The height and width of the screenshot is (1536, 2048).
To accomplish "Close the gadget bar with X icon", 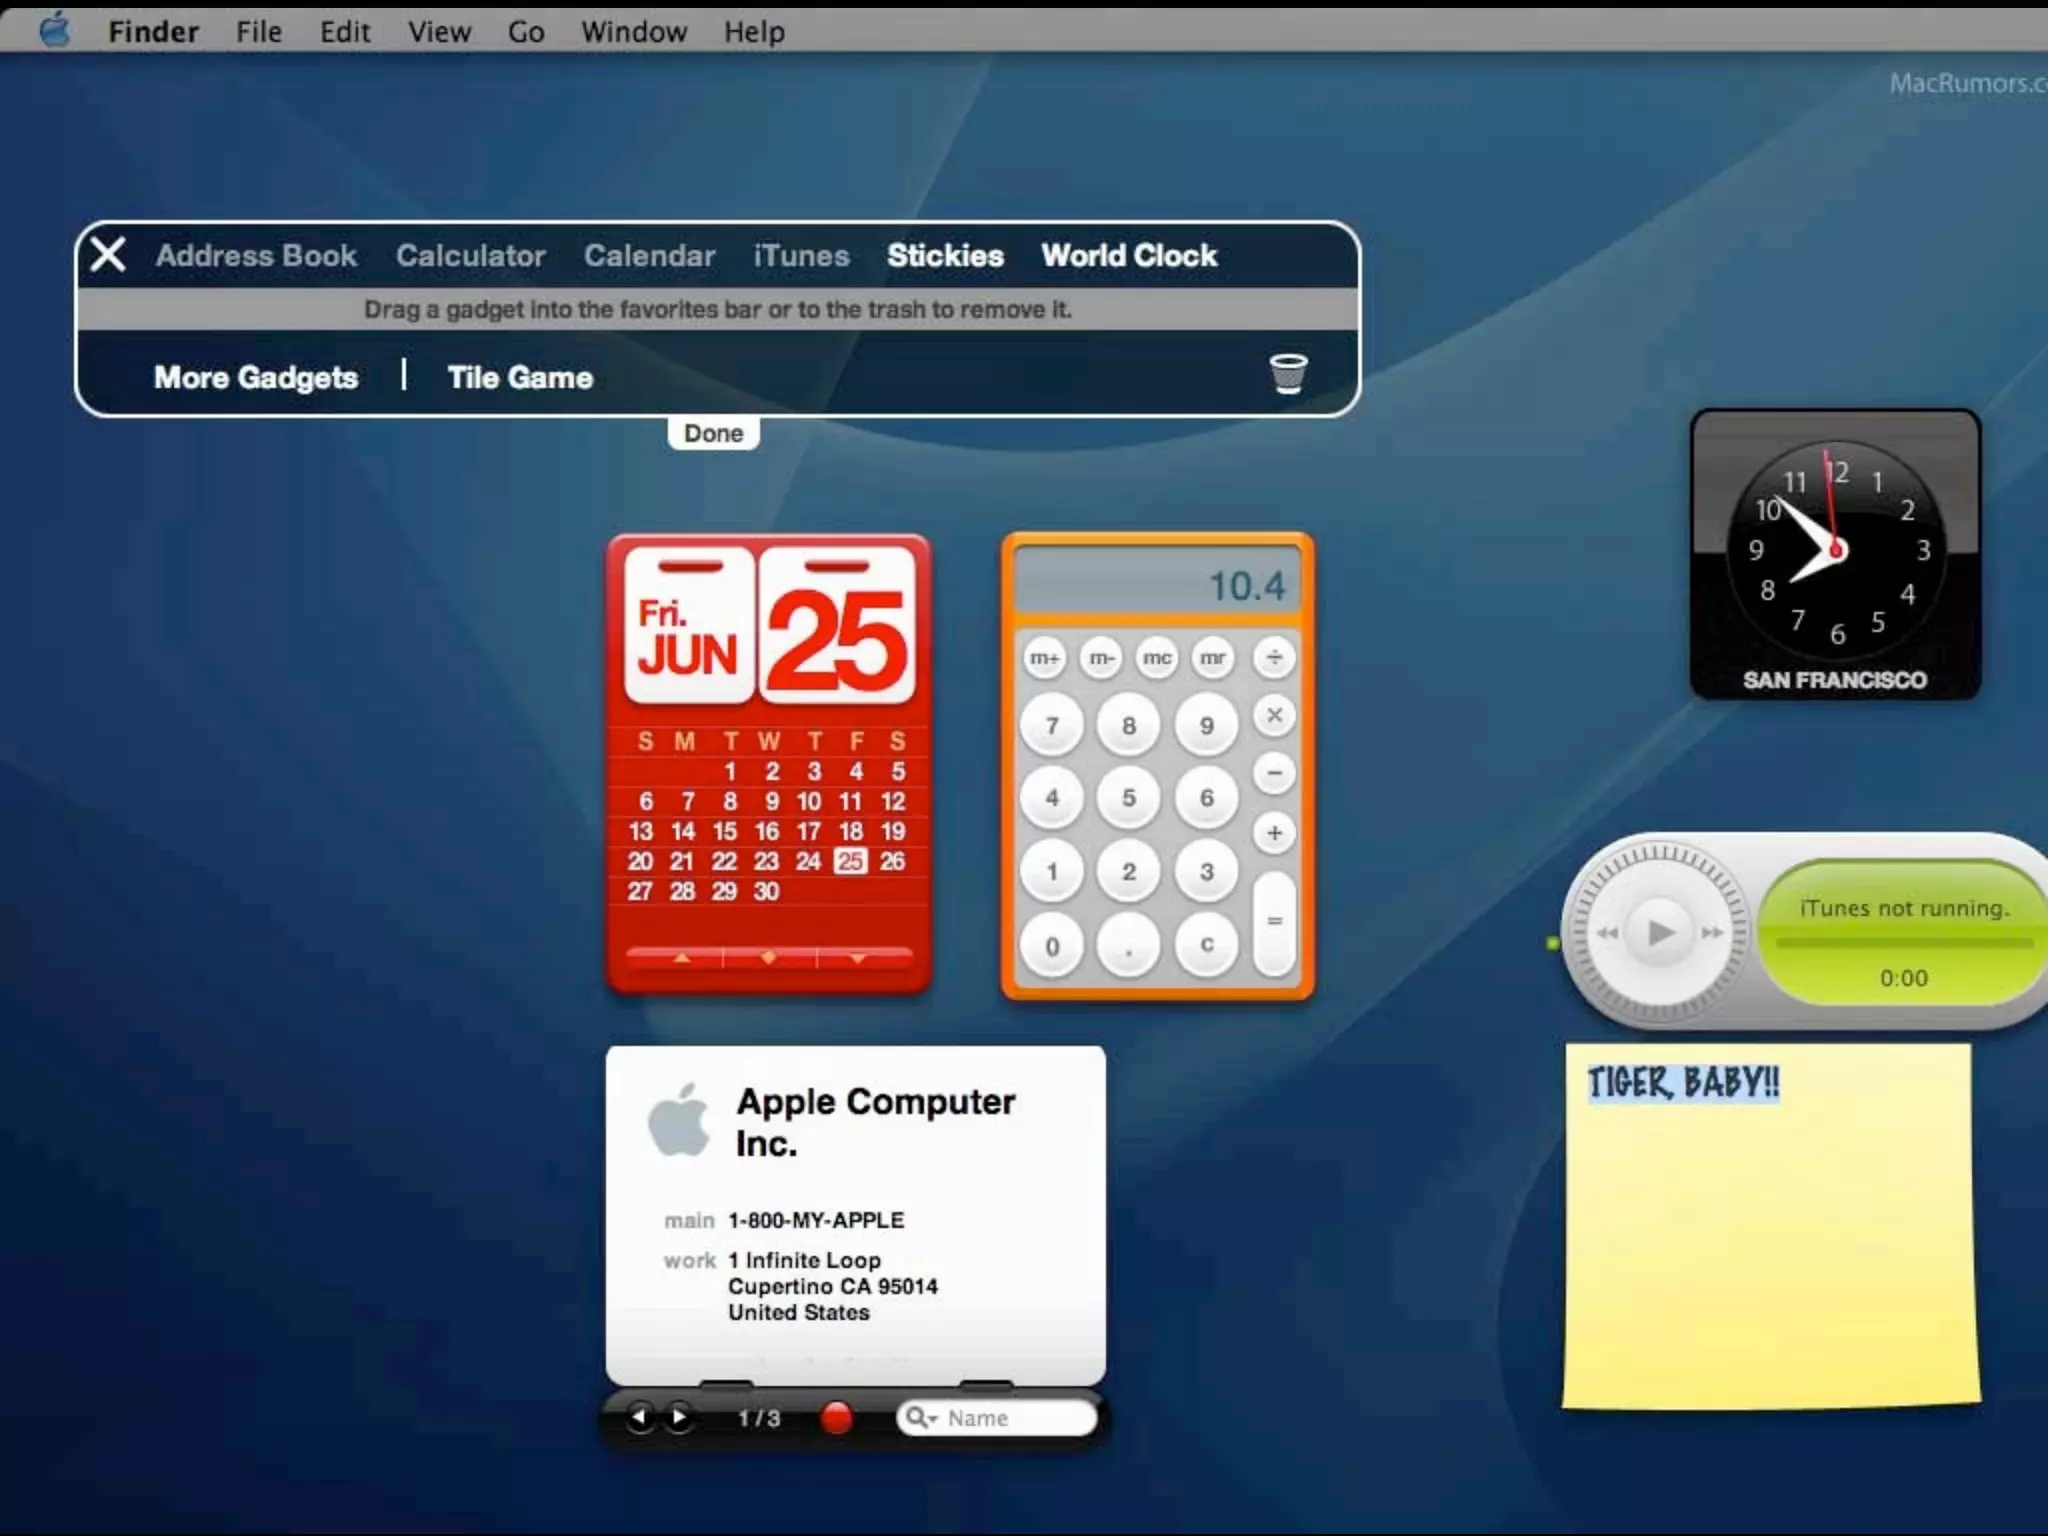I will pos(108,254).
